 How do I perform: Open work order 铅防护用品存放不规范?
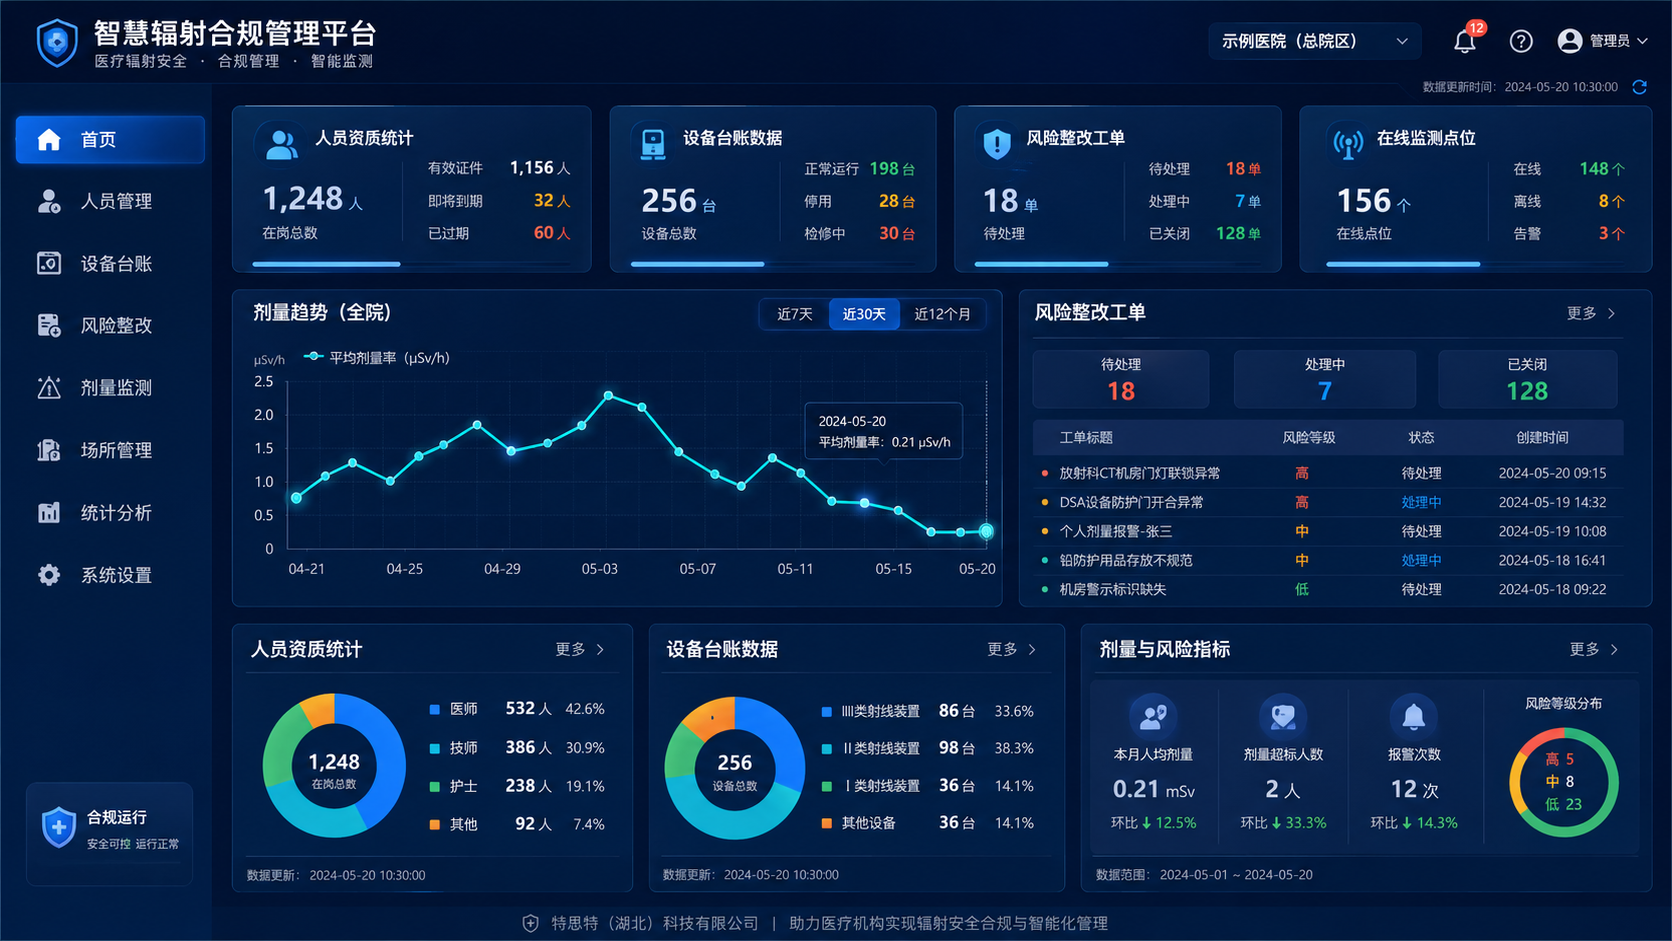point(1328,560)
